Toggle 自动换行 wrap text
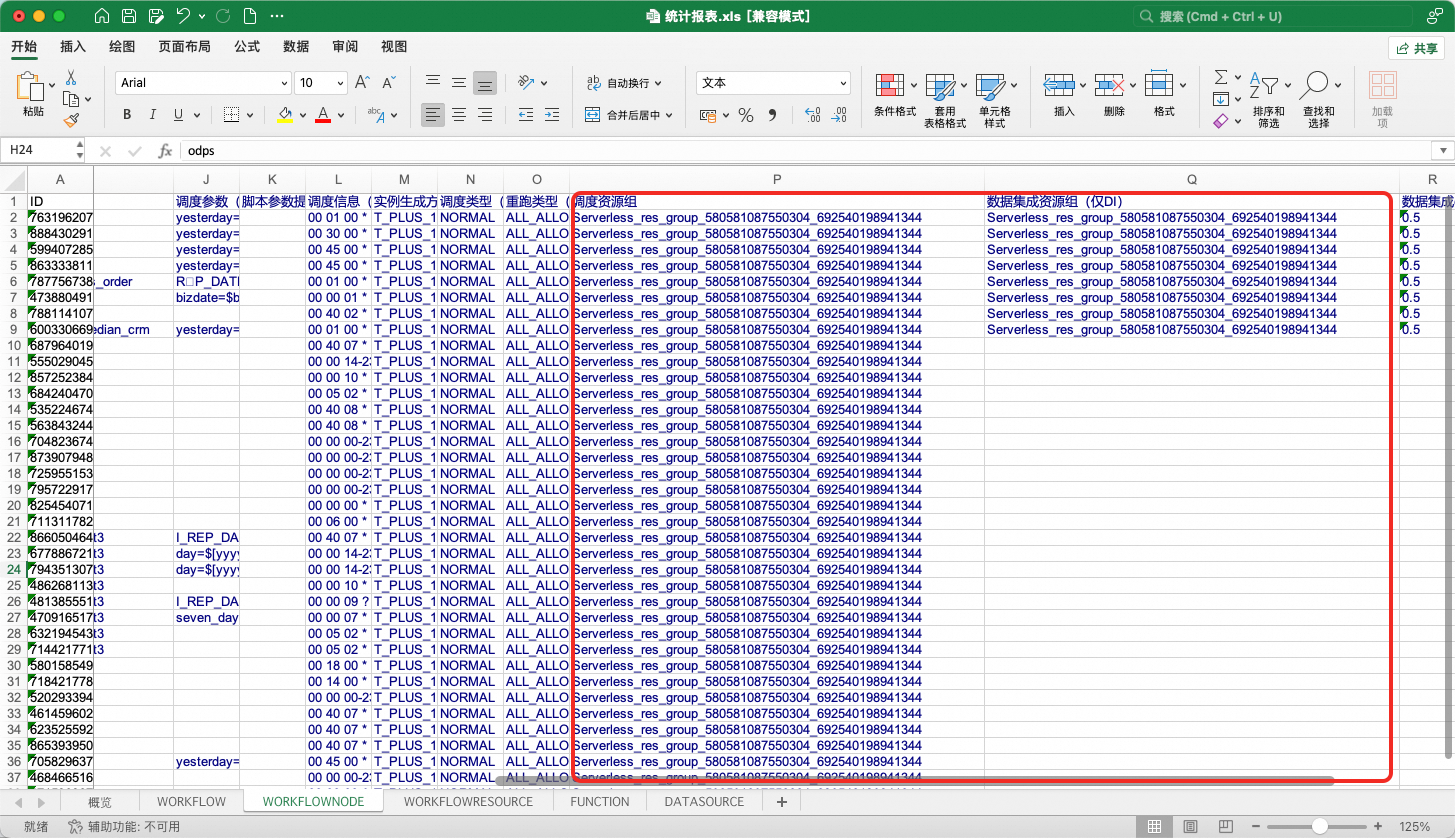Image resolution: width=1455 pixels, height=838 pixels. tap(624, 83)
